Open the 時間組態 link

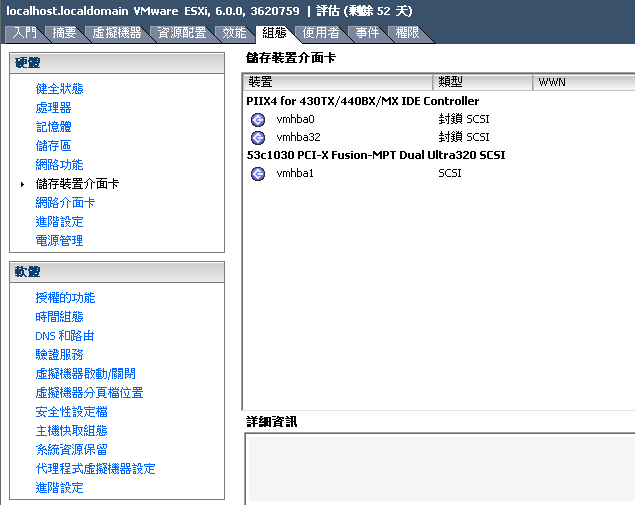[x=60, y=317]
